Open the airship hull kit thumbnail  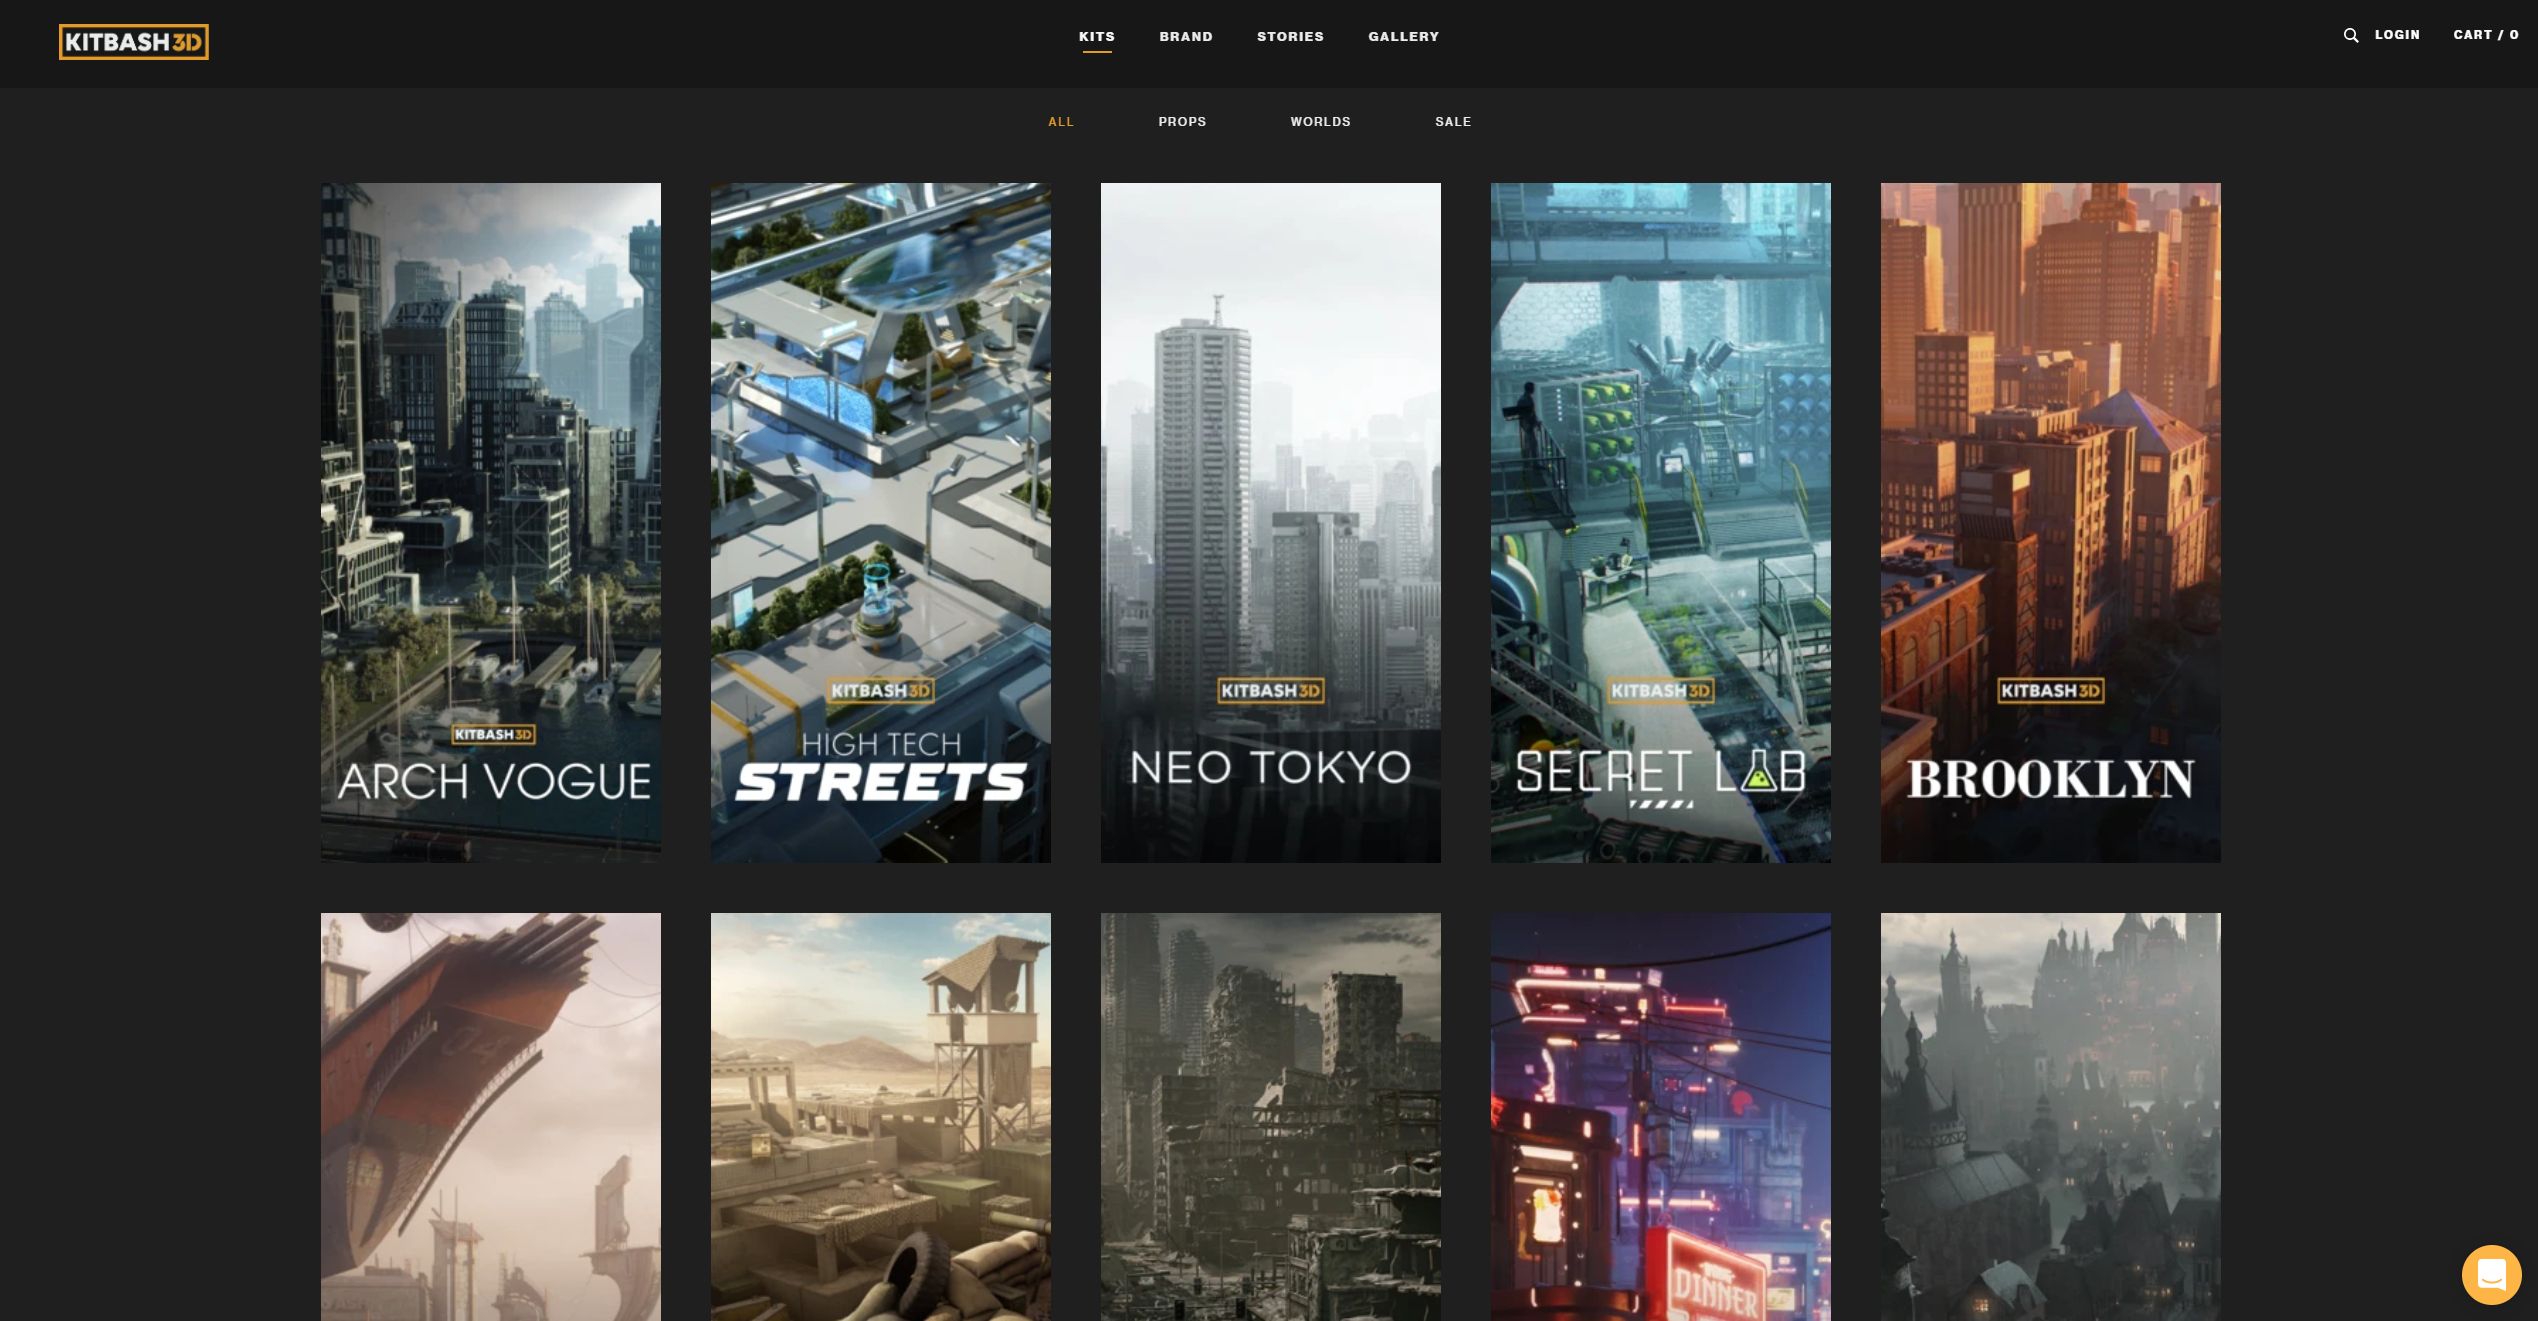491,1117
